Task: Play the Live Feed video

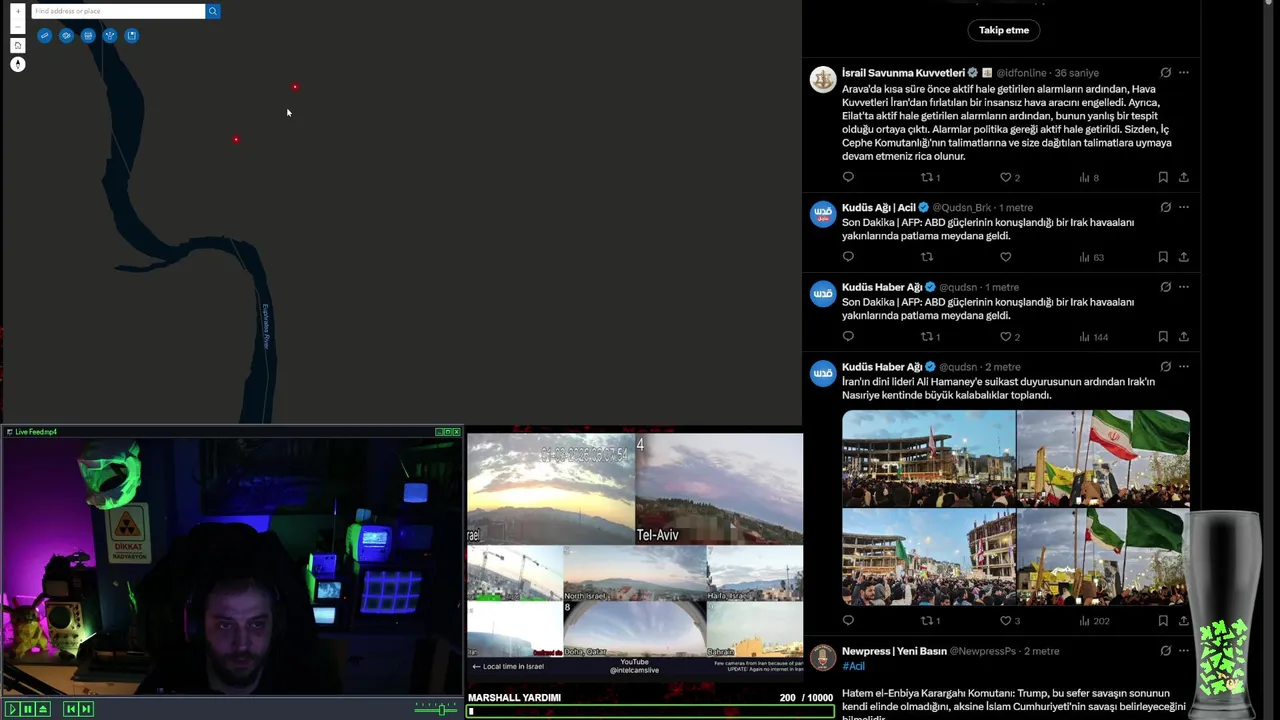Action: 12,709
